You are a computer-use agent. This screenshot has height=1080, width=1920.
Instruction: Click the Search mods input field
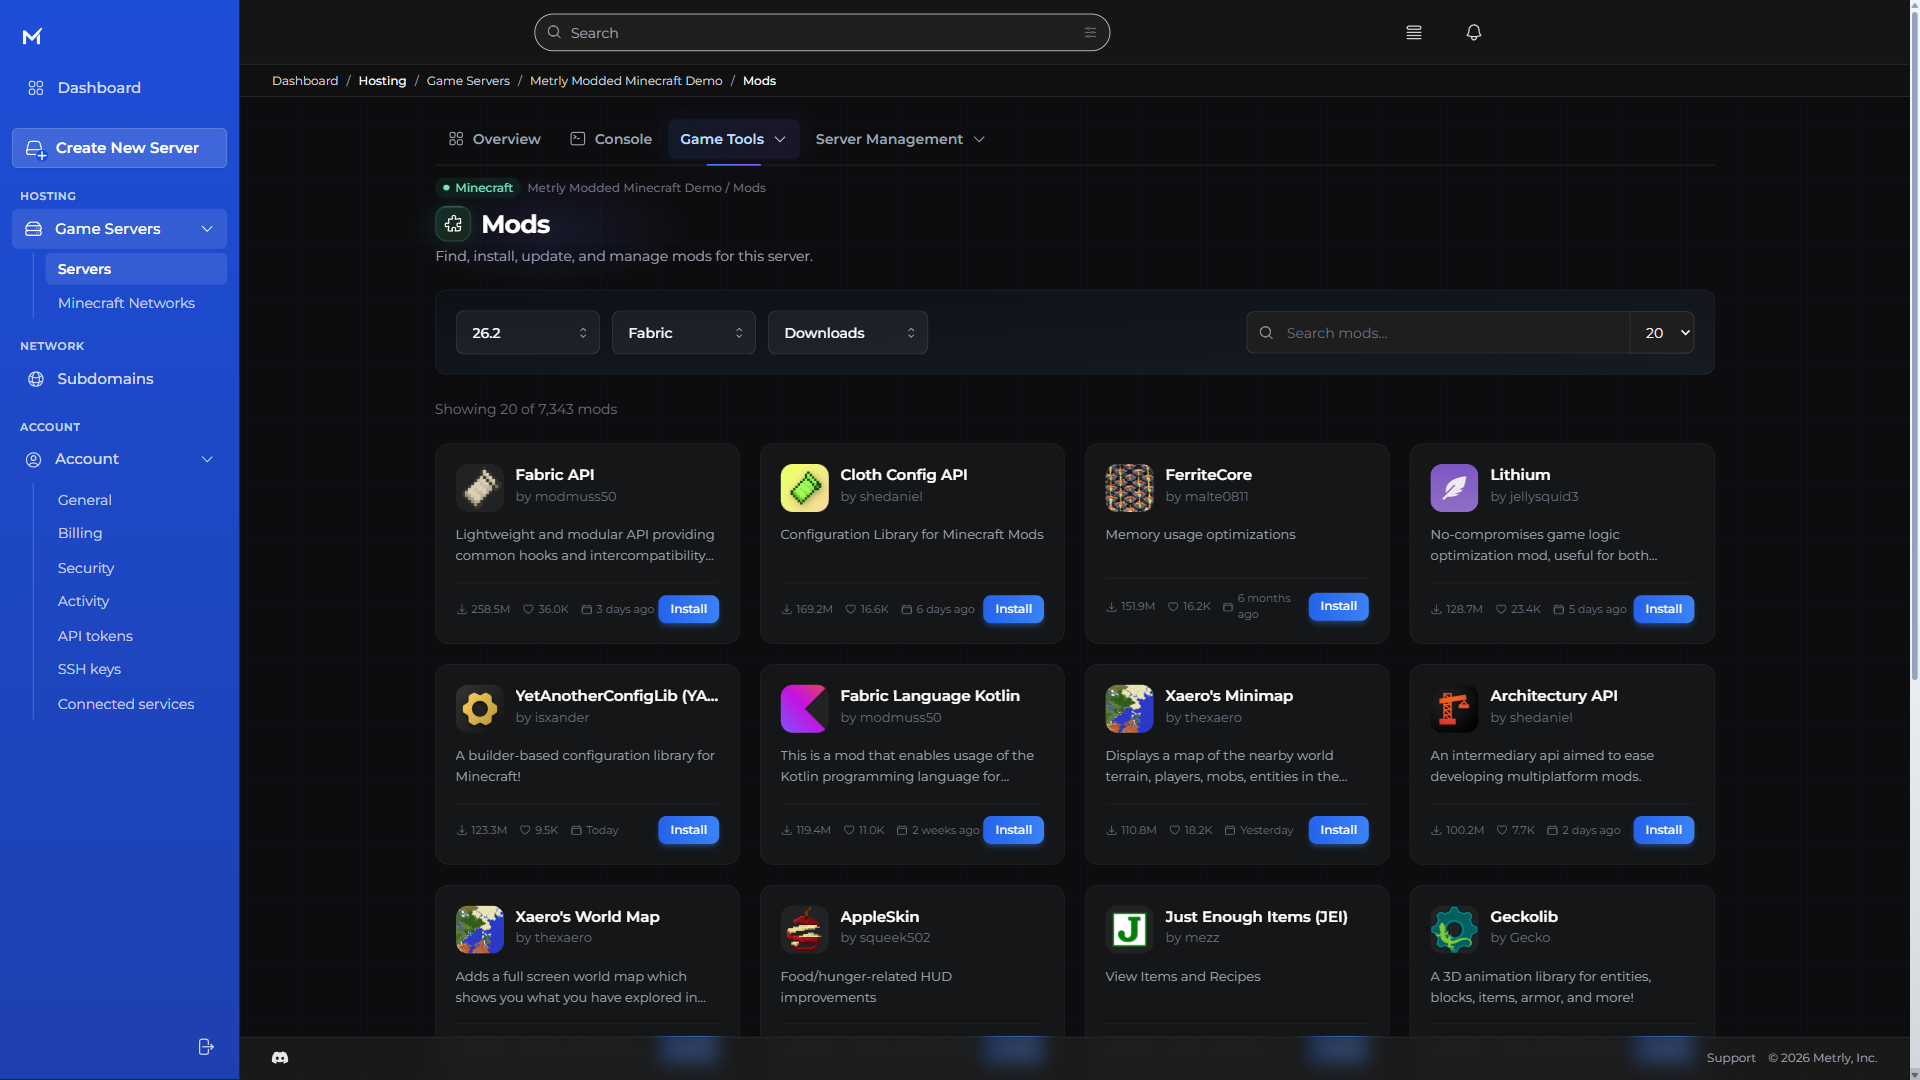(1438, 333)
